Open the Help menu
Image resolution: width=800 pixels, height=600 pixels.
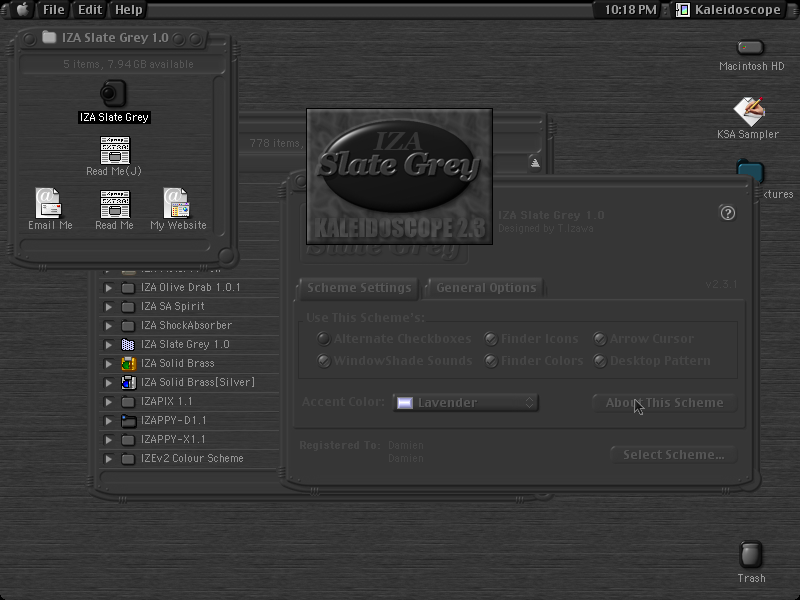pyautogui.click(x=129, y=10)
